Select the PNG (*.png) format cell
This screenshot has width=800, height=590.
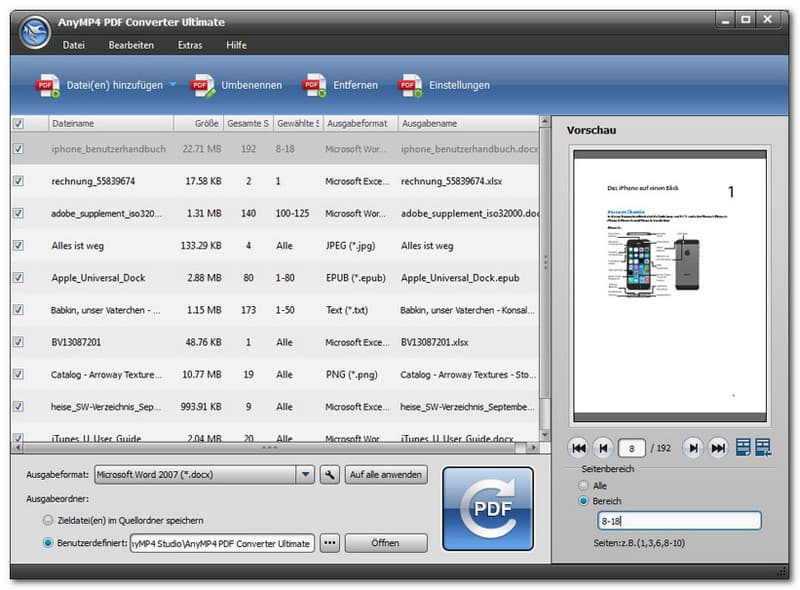click(352, 375)
